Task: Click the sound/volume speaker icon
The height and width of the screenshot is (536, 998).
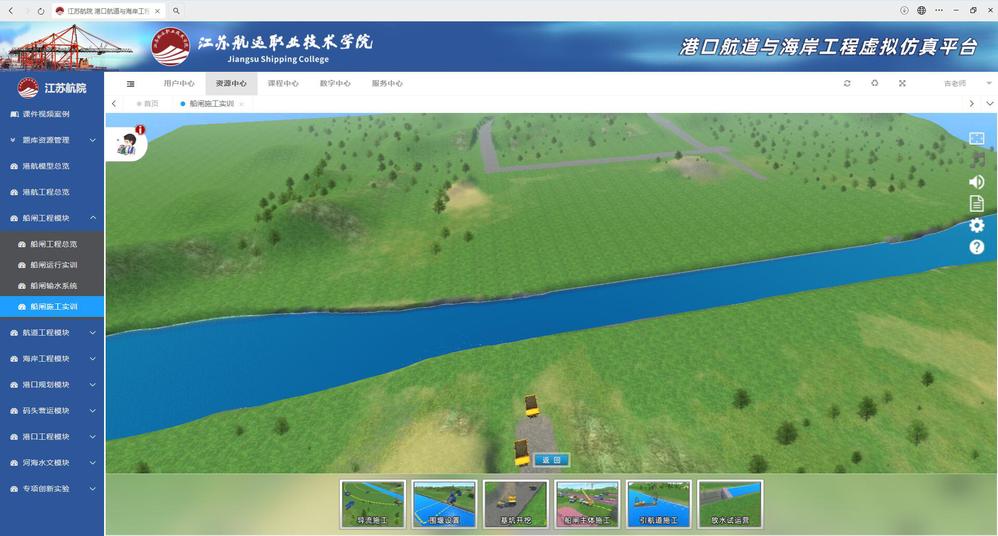Action: (977, 182)
